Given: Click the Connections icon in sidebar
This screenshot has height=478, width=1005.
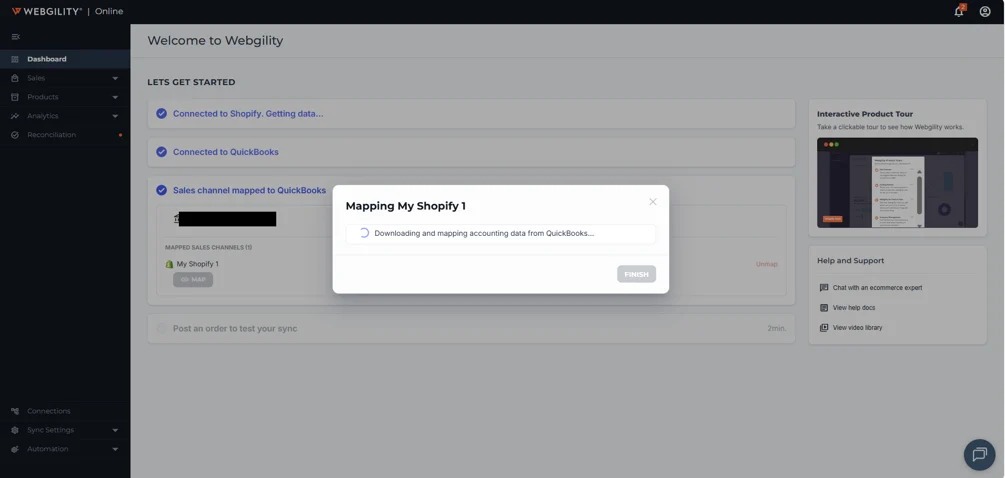Looking at the screenshot, I should point(15,411).
